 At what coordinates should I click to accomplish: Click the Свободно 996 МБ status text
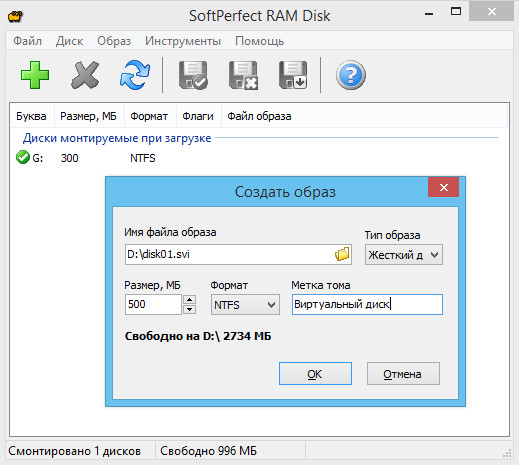pyautogui.click(x=209, y=451)
